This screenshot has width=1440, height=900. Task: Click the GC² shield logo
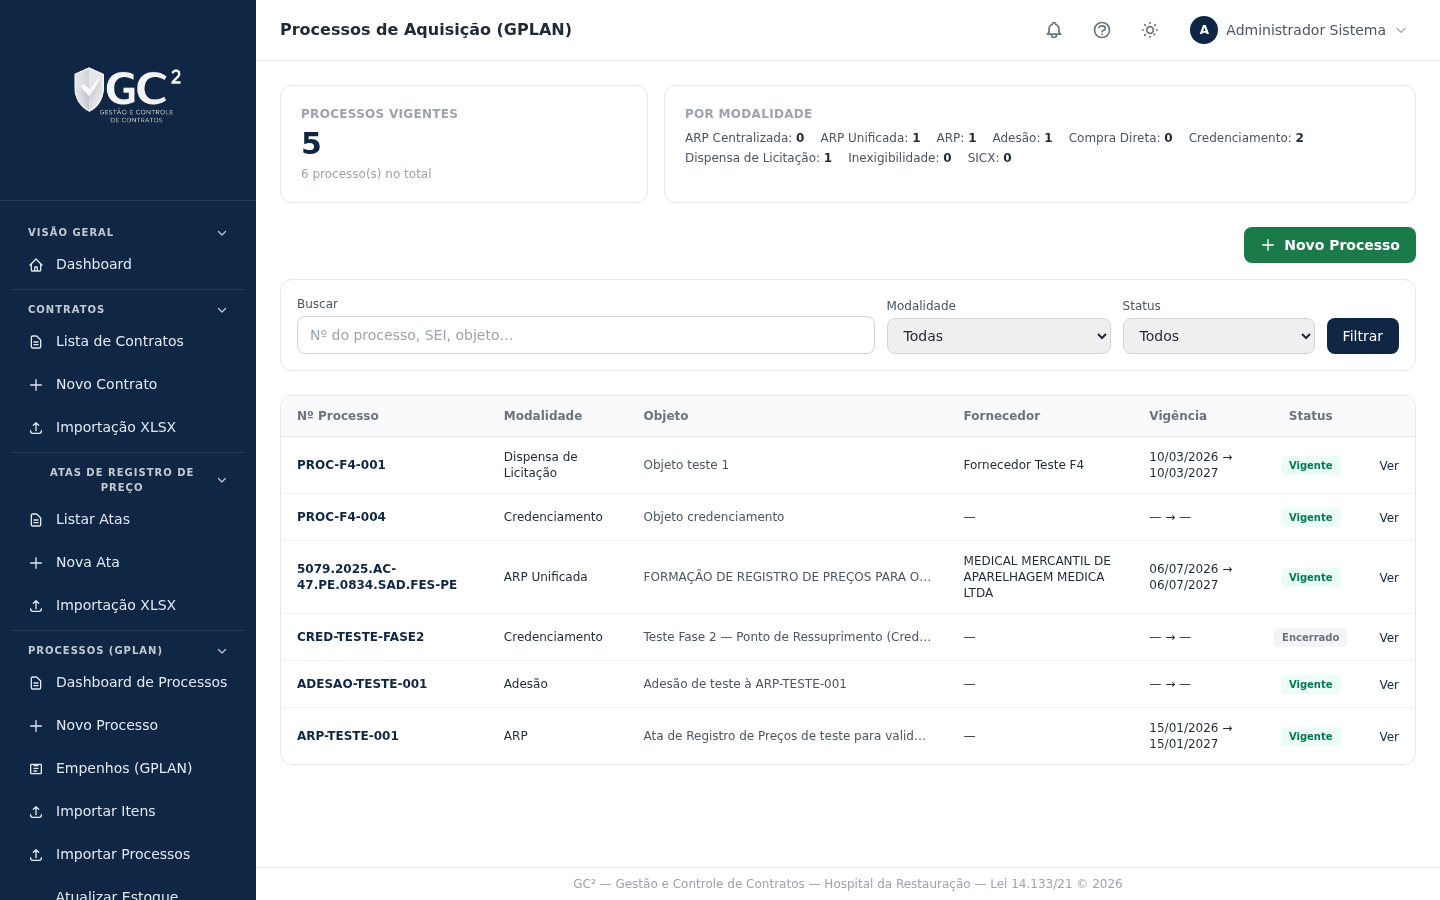tap(128, 95)
